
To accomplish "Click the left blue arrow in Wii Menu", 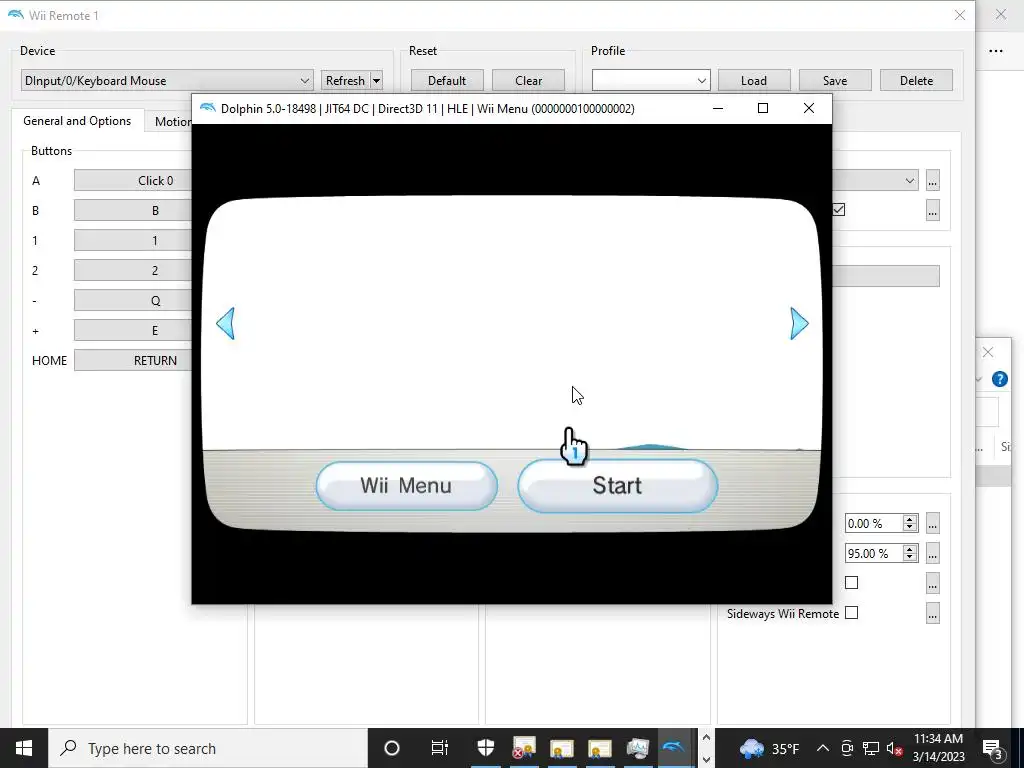I will [226, 323].
